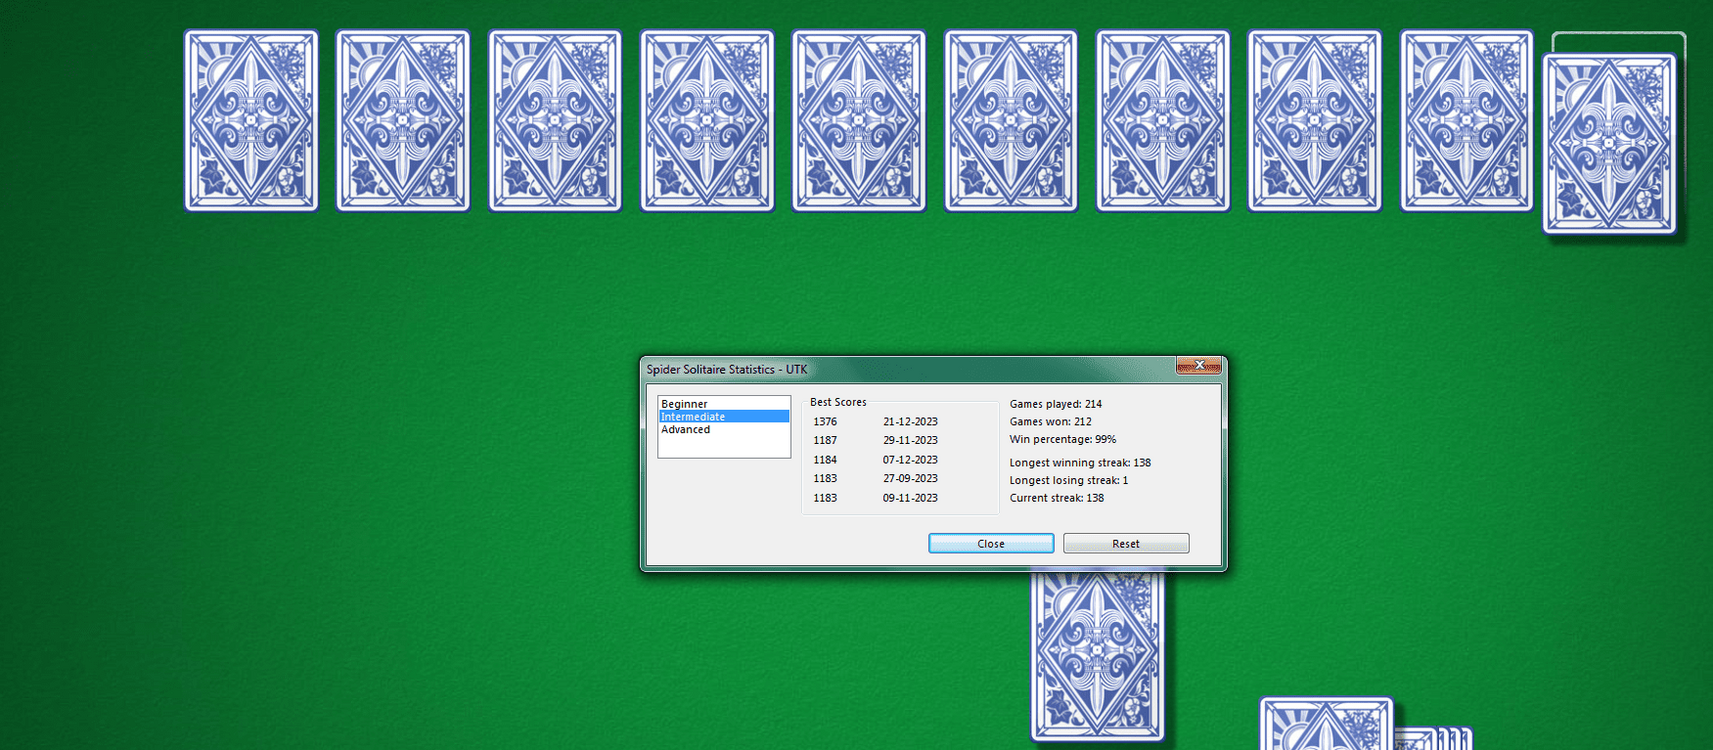This screenshot has width=1713, height=750.
Task: Click the offset card in the tenth column
Action: (x=1609, y=144)
